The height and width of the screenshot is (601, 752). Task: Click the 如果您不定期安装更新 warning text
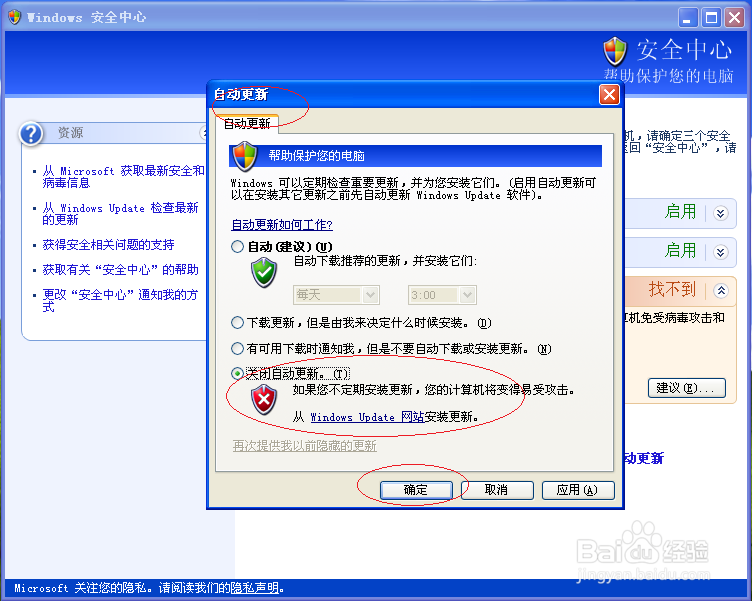434,389
